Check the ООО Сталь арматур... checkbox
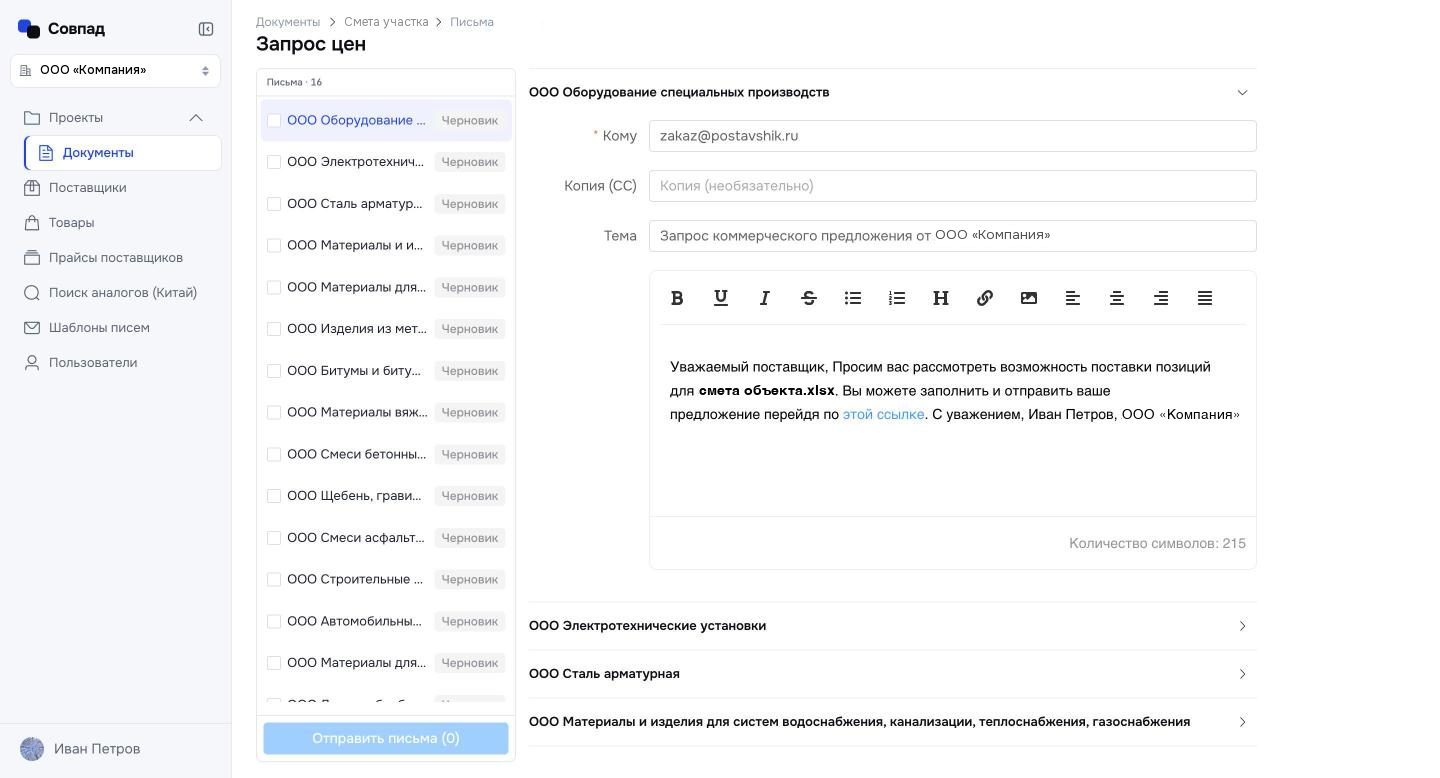This screenshot has height=778, width=1440. coord(274,204)
